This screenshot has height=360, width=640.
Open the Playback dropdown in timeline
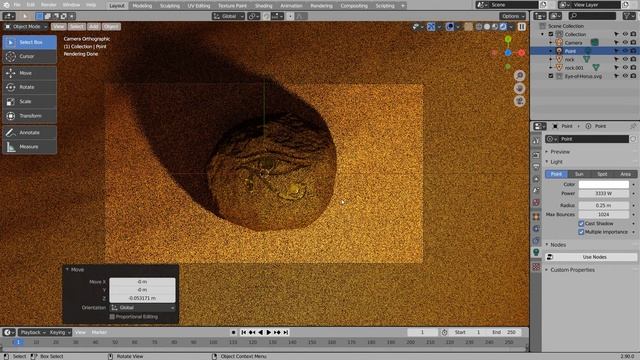(33, 332)
